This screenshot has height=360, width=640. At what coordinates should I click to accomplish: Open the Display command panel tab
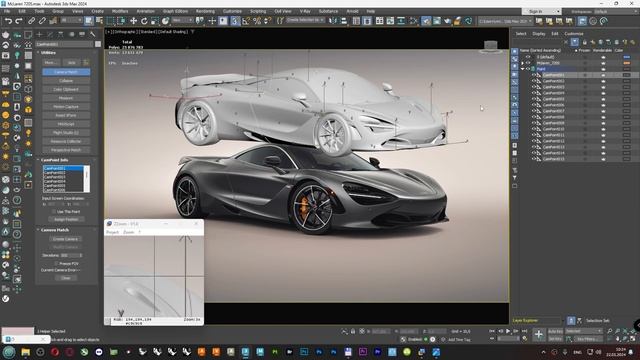82,34
